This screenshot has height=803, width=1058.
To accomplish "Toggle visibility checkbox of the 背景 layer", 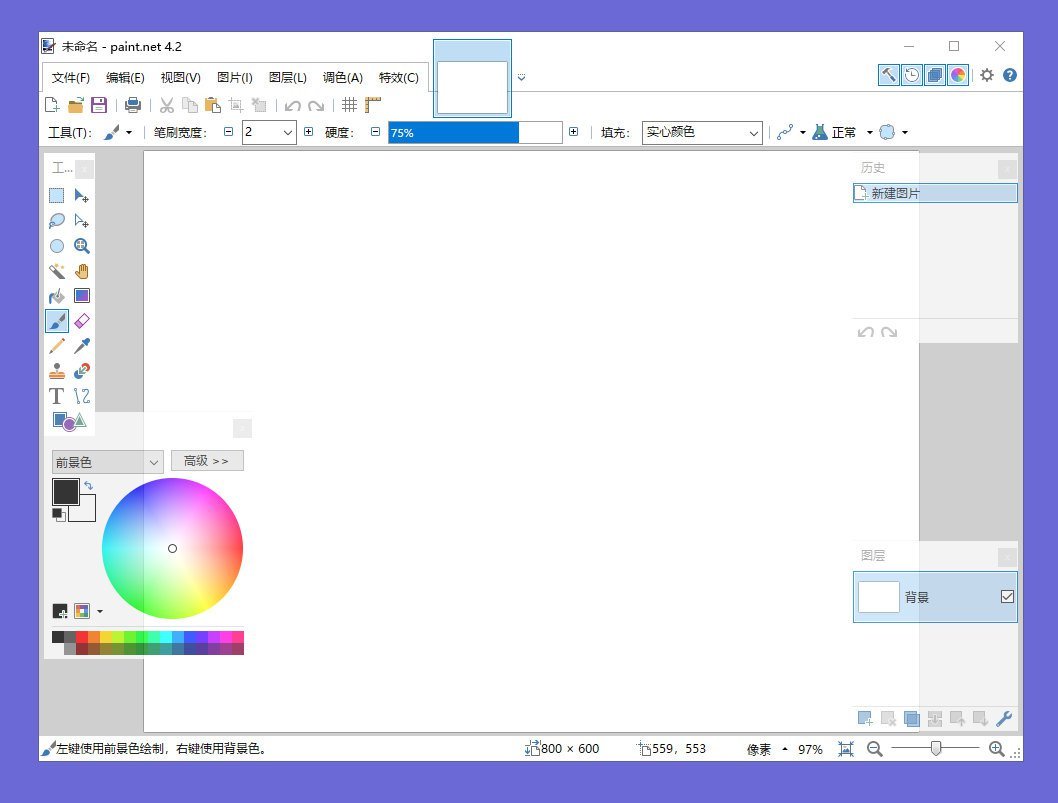I will tap(1007, 596).
